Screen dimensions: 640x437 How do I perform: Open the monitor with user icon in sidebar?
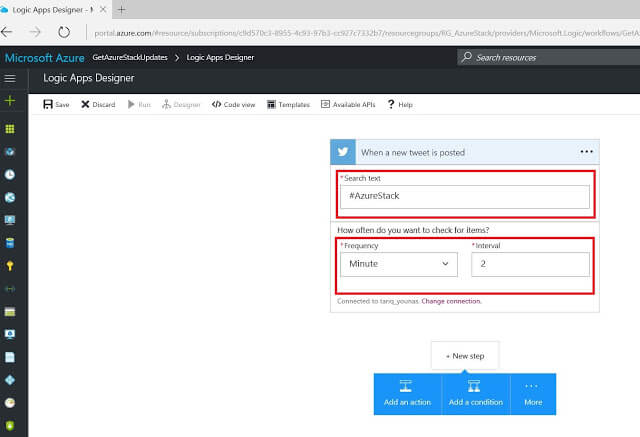[x=10, y=335]
